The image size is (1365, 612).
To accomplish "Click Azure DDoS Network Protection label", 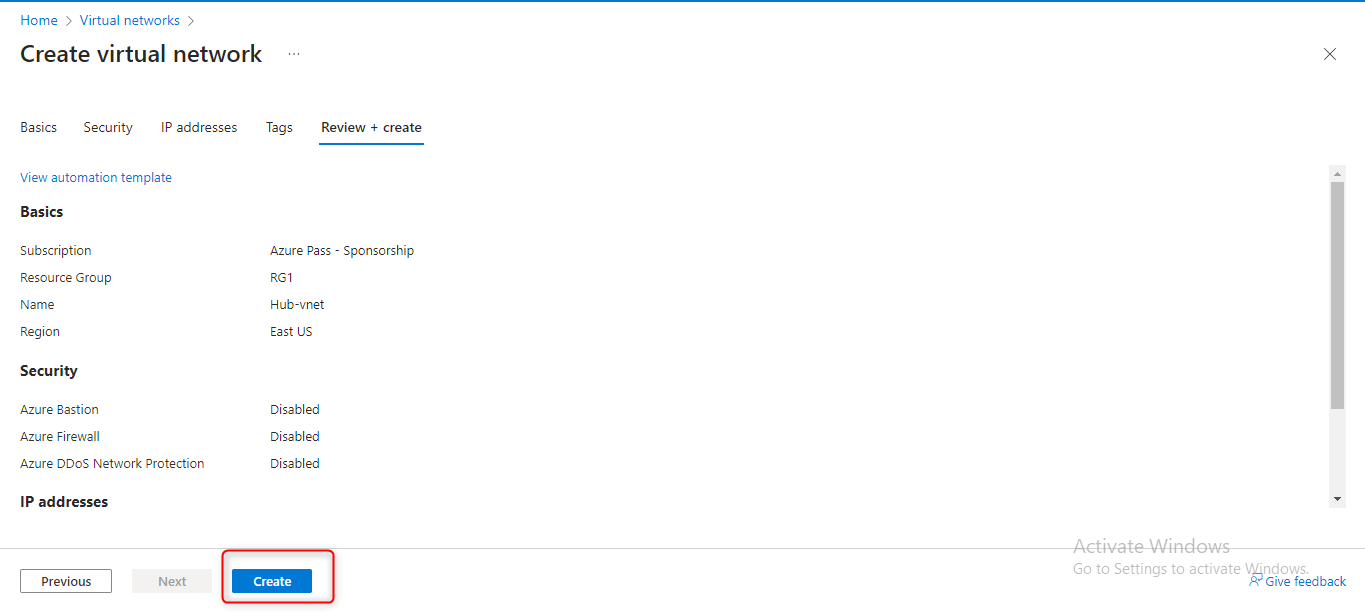I will (112, 463).
